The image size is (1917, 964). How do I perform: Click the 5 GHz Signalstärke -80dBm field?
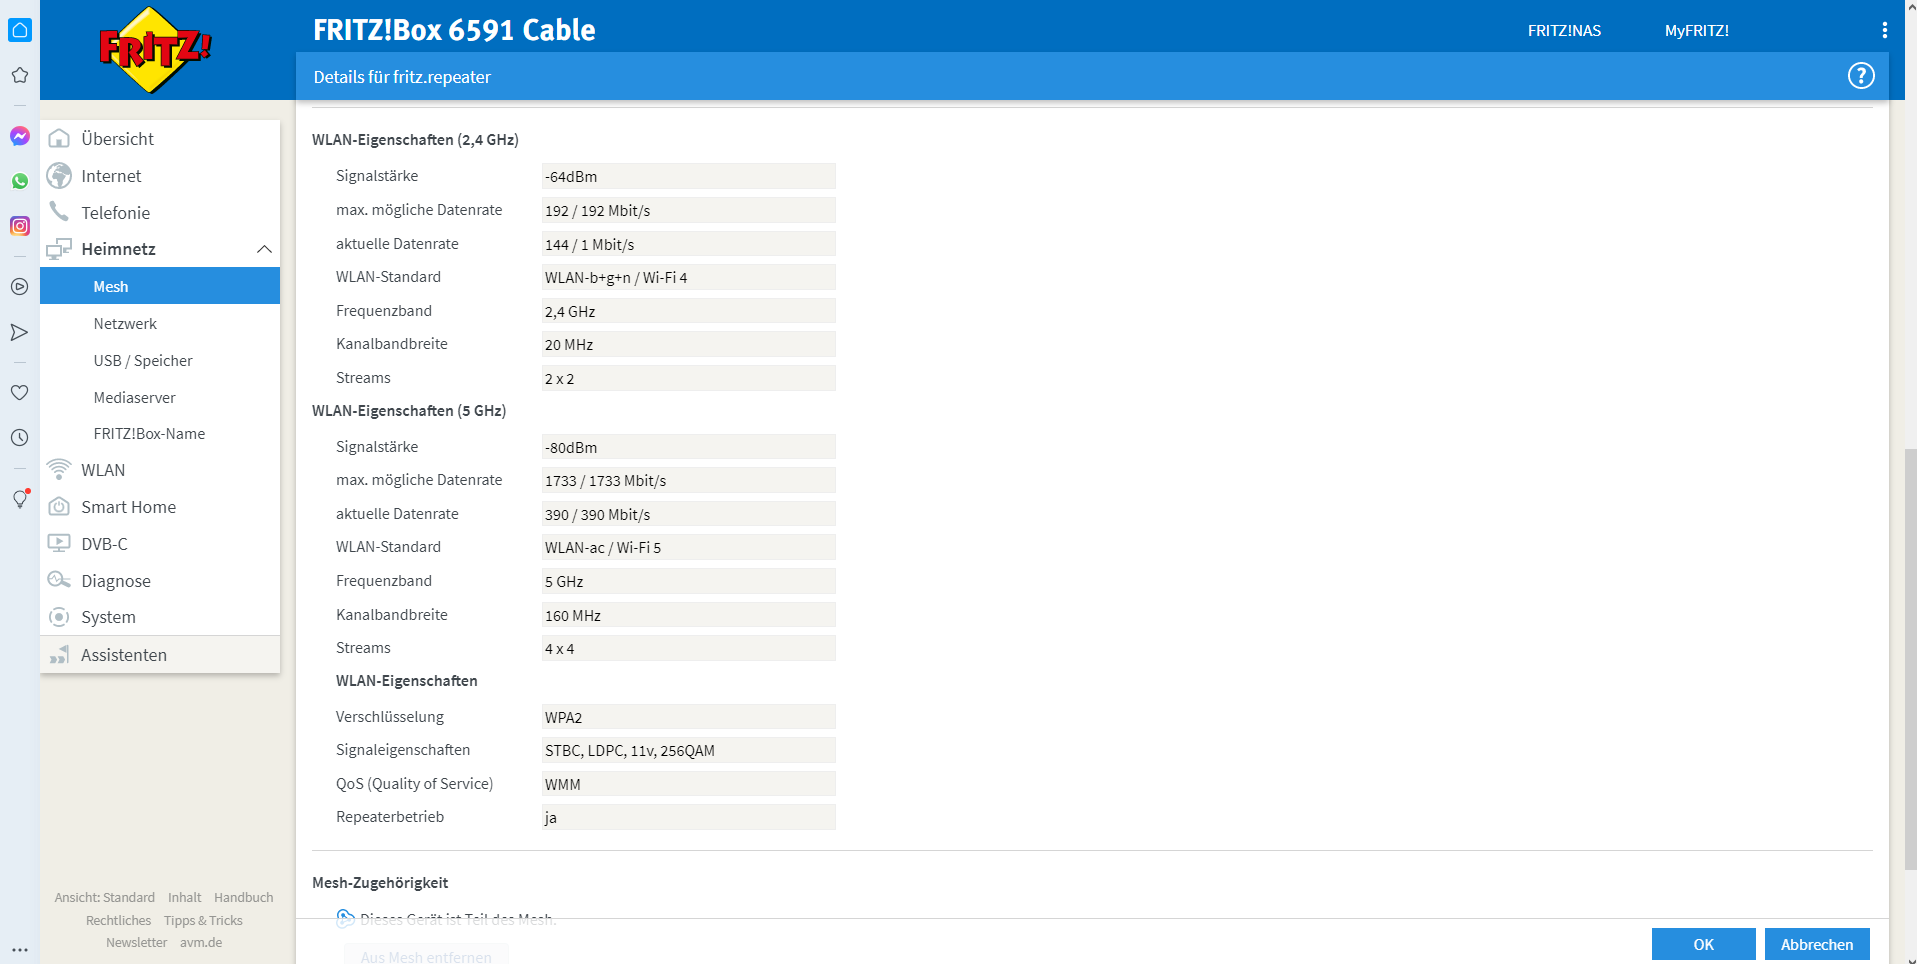(688, 447)
